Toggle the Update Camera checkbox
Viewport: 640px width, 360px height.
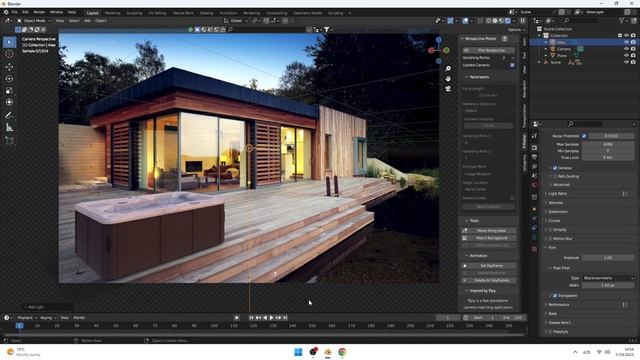pyautogui.click(x=512, y=65)
